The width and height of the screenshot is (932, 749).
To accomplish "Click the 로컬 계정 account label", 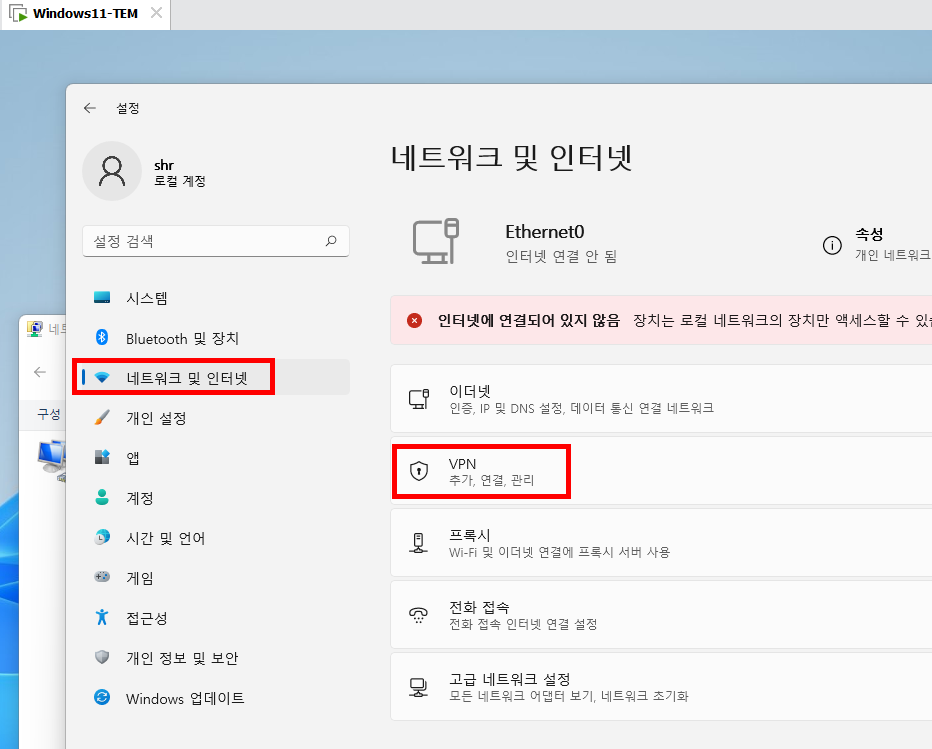I will click(180, 181).
